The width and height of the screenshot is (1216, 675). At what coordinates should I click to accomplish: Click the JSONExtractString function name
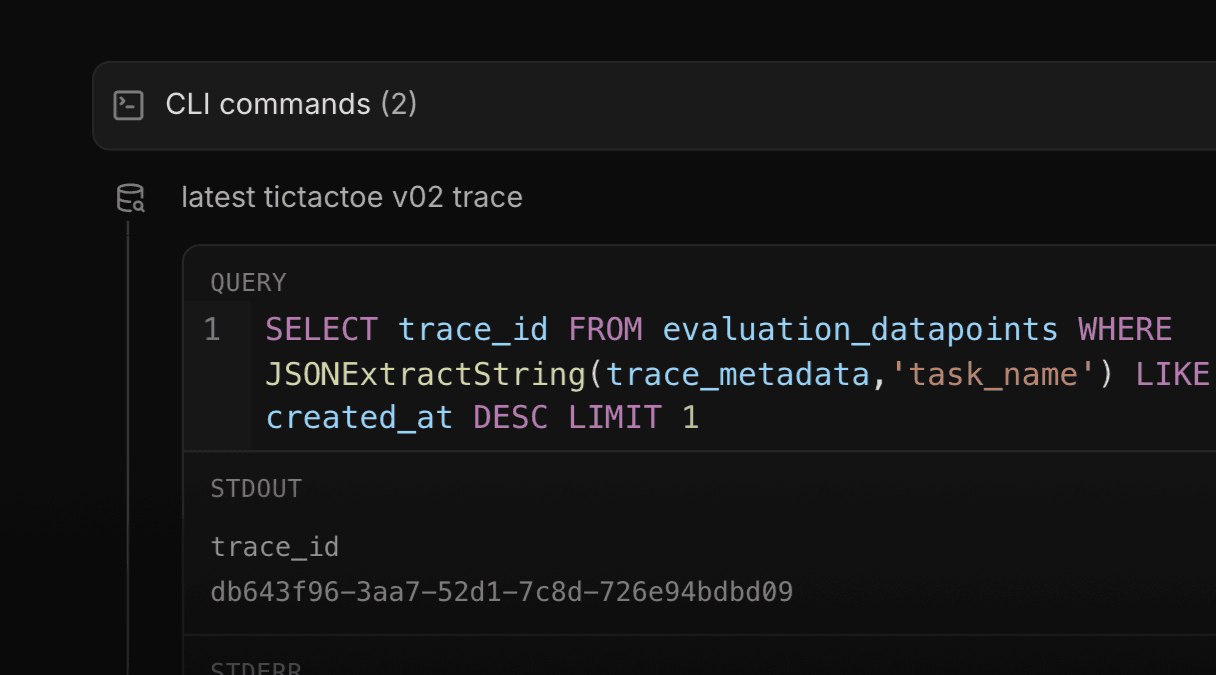426,374
